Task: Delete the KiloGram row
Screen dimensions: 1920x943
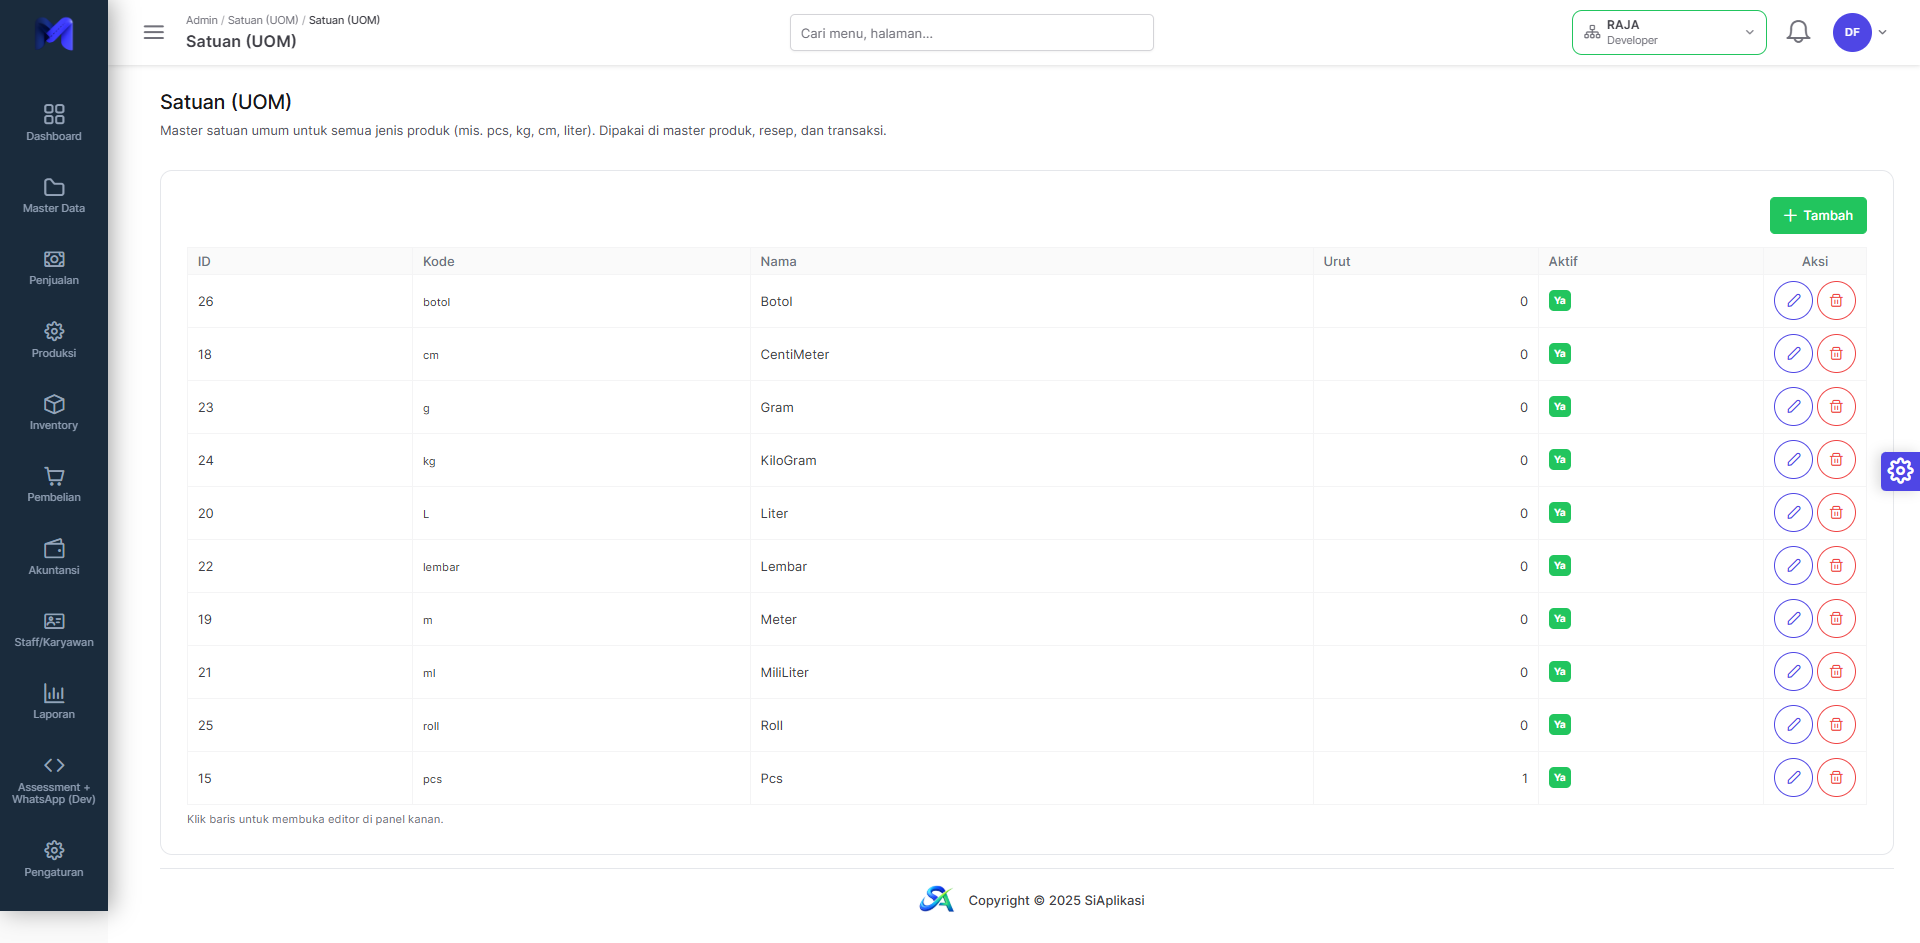Action: 1836,460
